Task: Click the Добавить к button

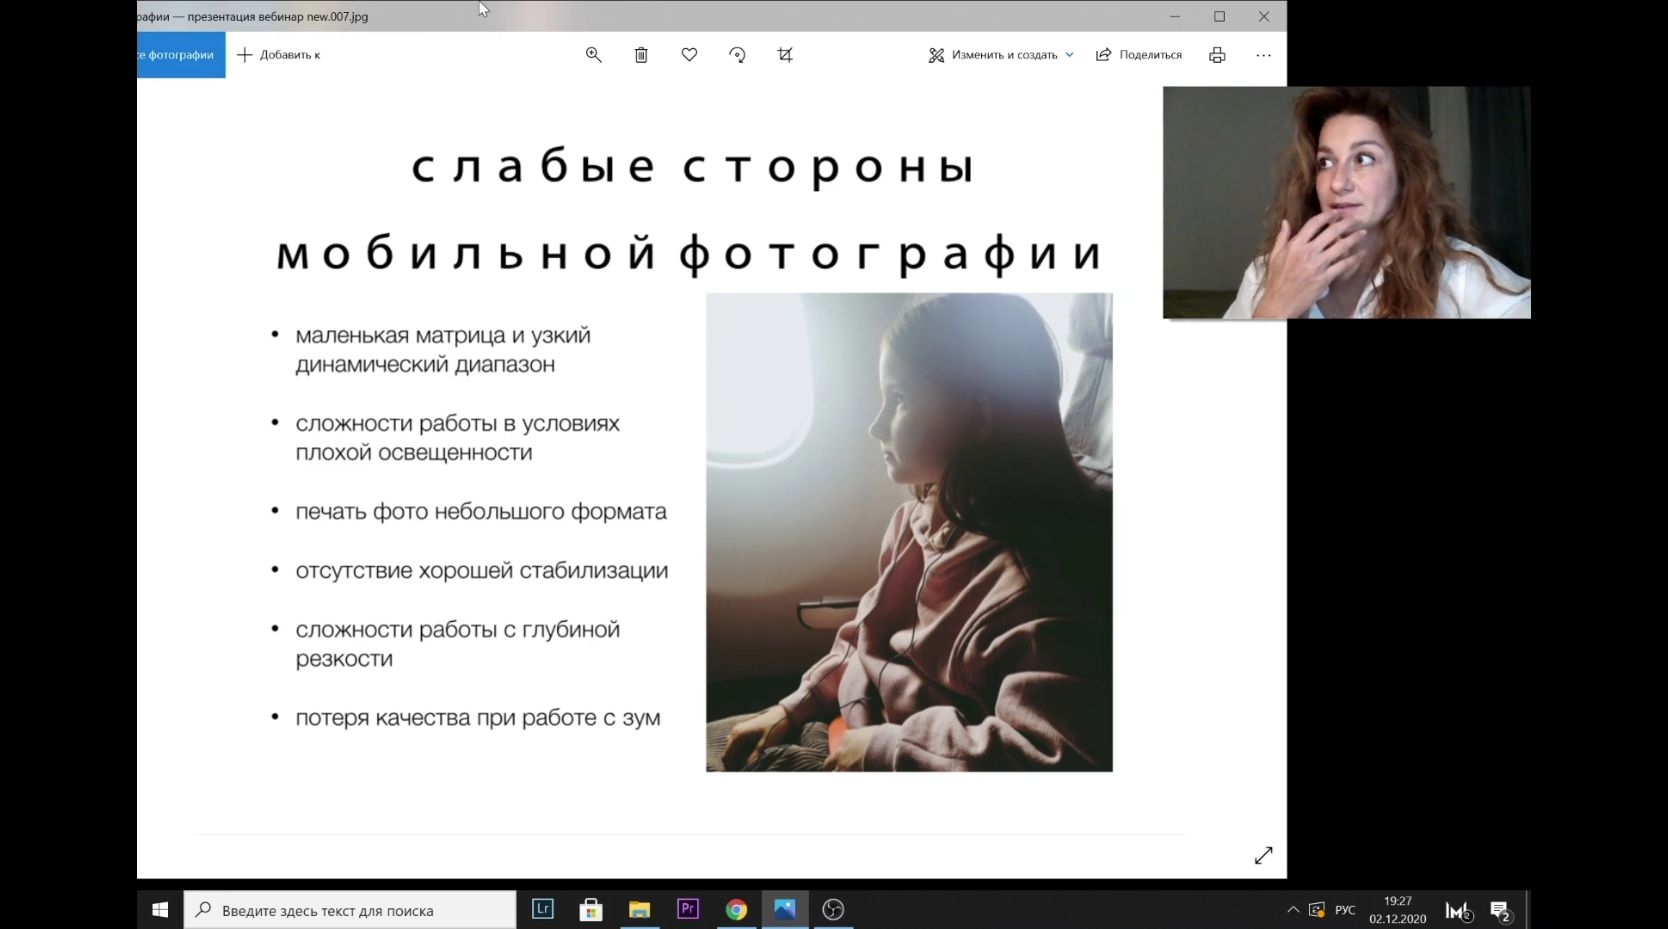Action: tap(278, 55)
